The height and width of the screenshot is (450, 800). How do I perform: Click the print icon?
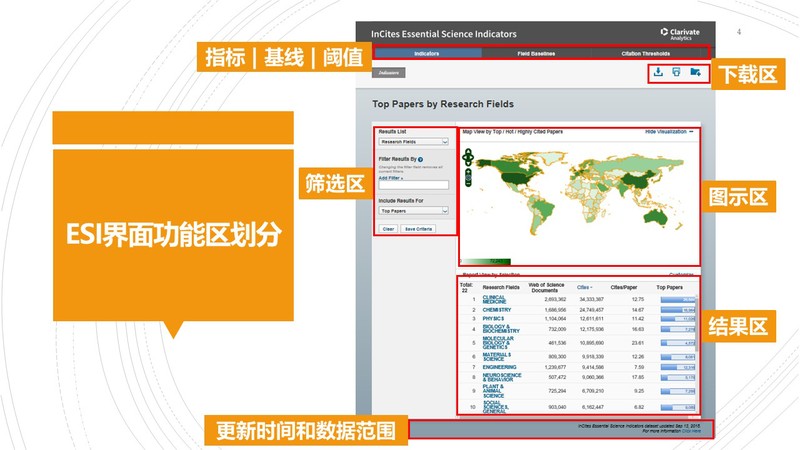point(677,72)
